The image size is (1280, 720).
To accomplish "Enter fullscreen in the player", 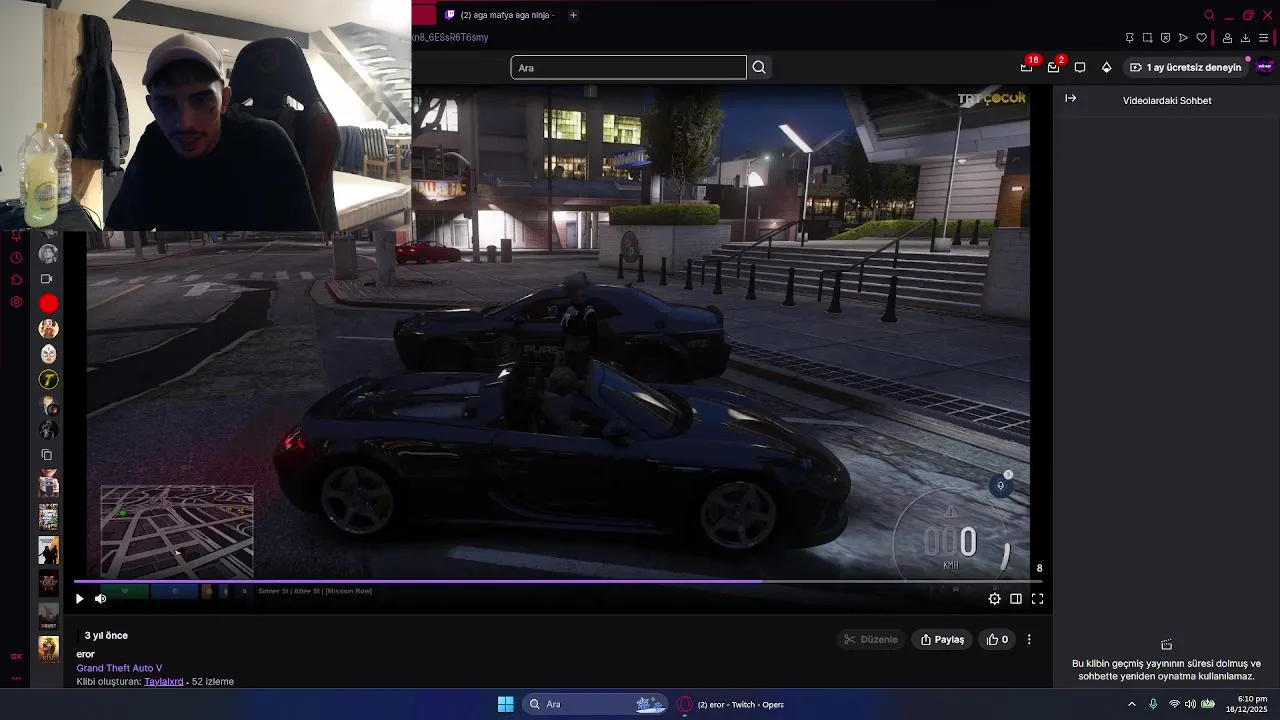I will [x=1037, y=599].
